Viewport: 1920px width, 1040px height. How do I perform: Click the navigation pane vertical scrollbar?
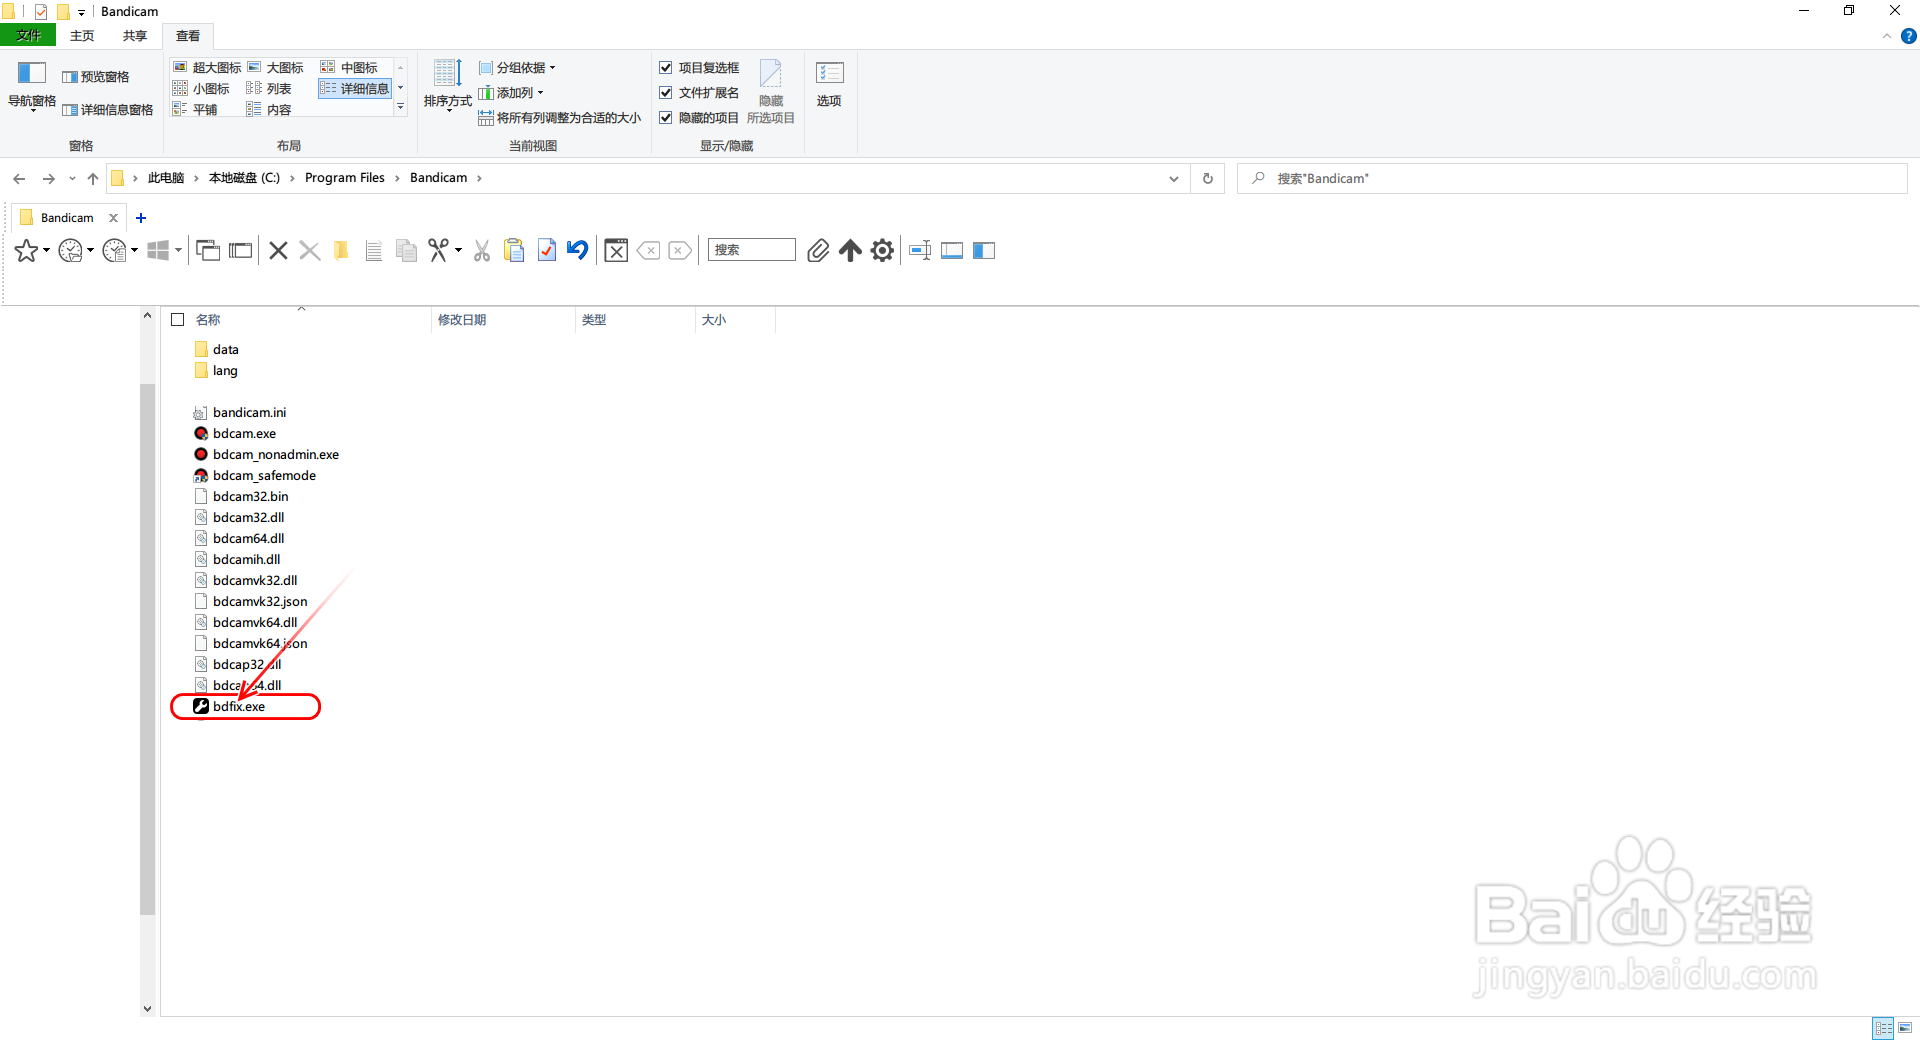point(147,650)
